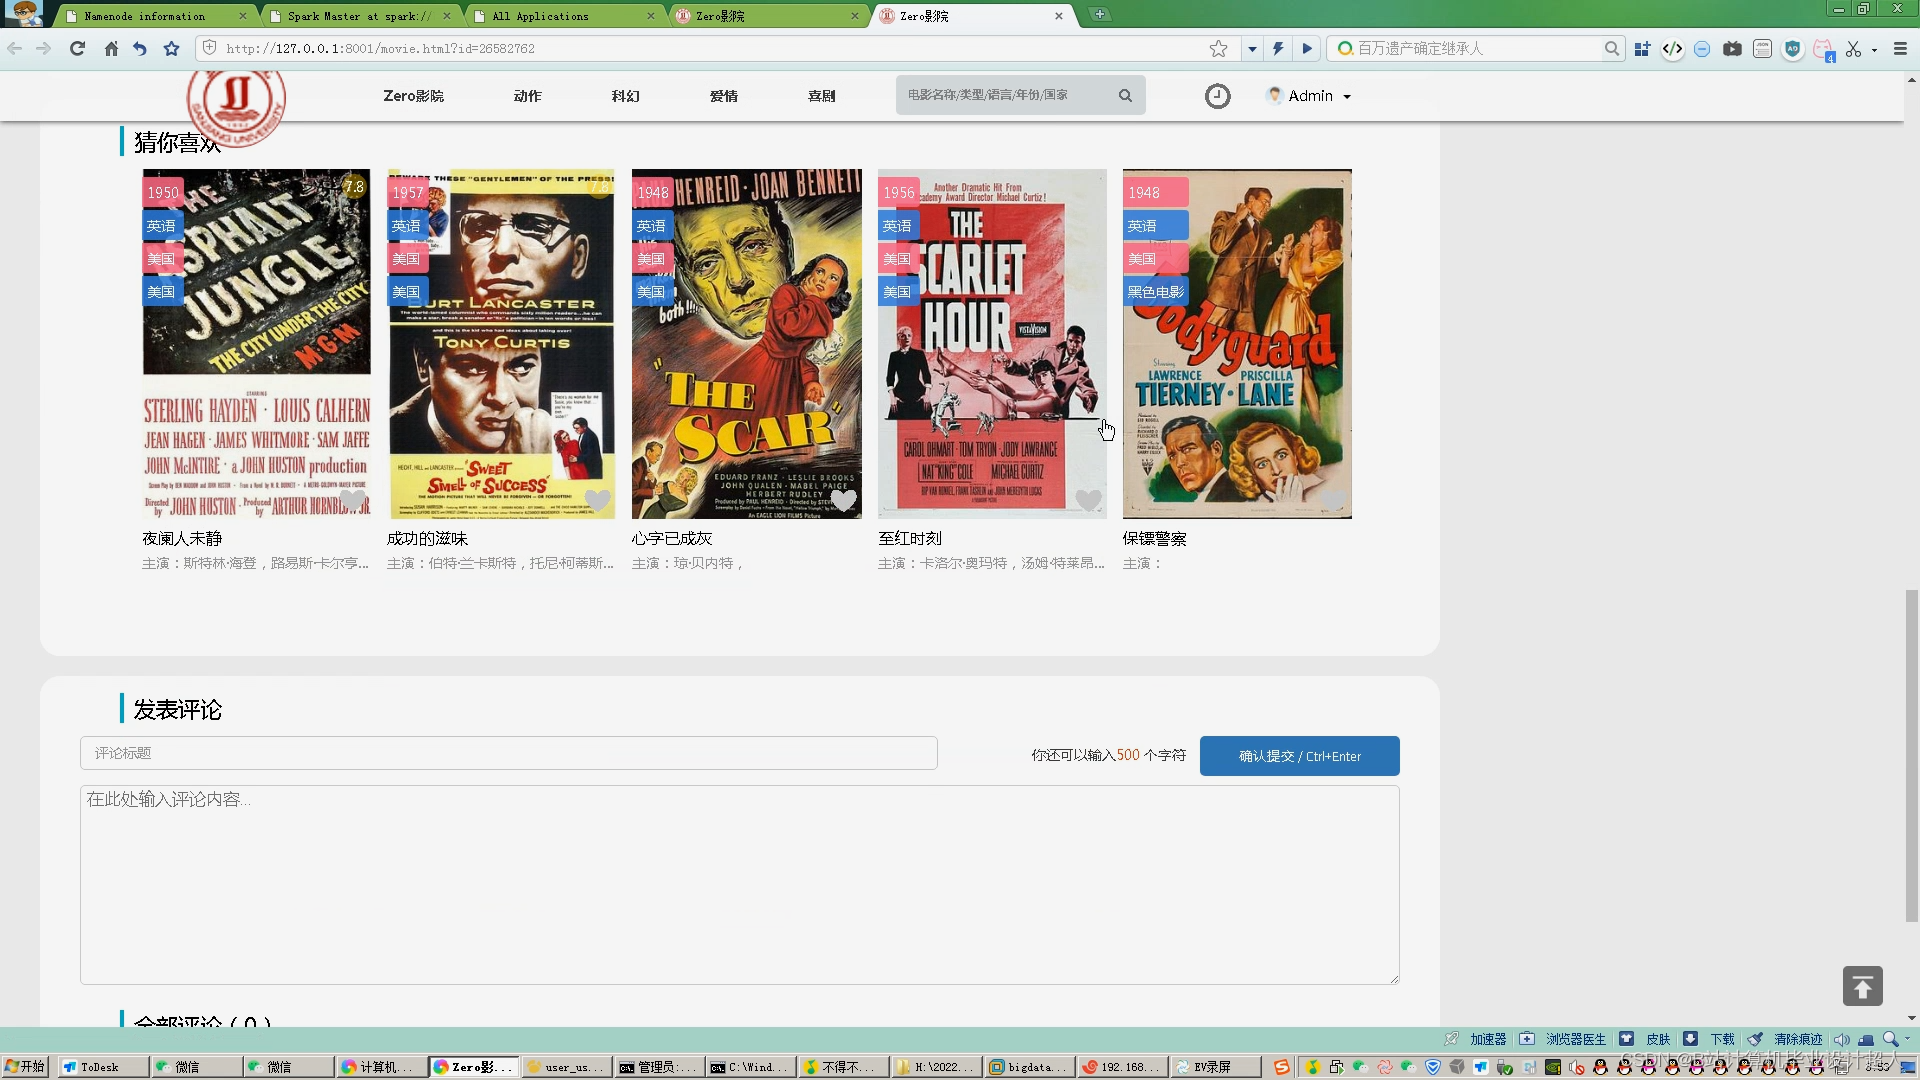The height and width of the screenshot is (1080, 1920).
Task: Open the history clock icon
Action: click(x=1217, y=96)
